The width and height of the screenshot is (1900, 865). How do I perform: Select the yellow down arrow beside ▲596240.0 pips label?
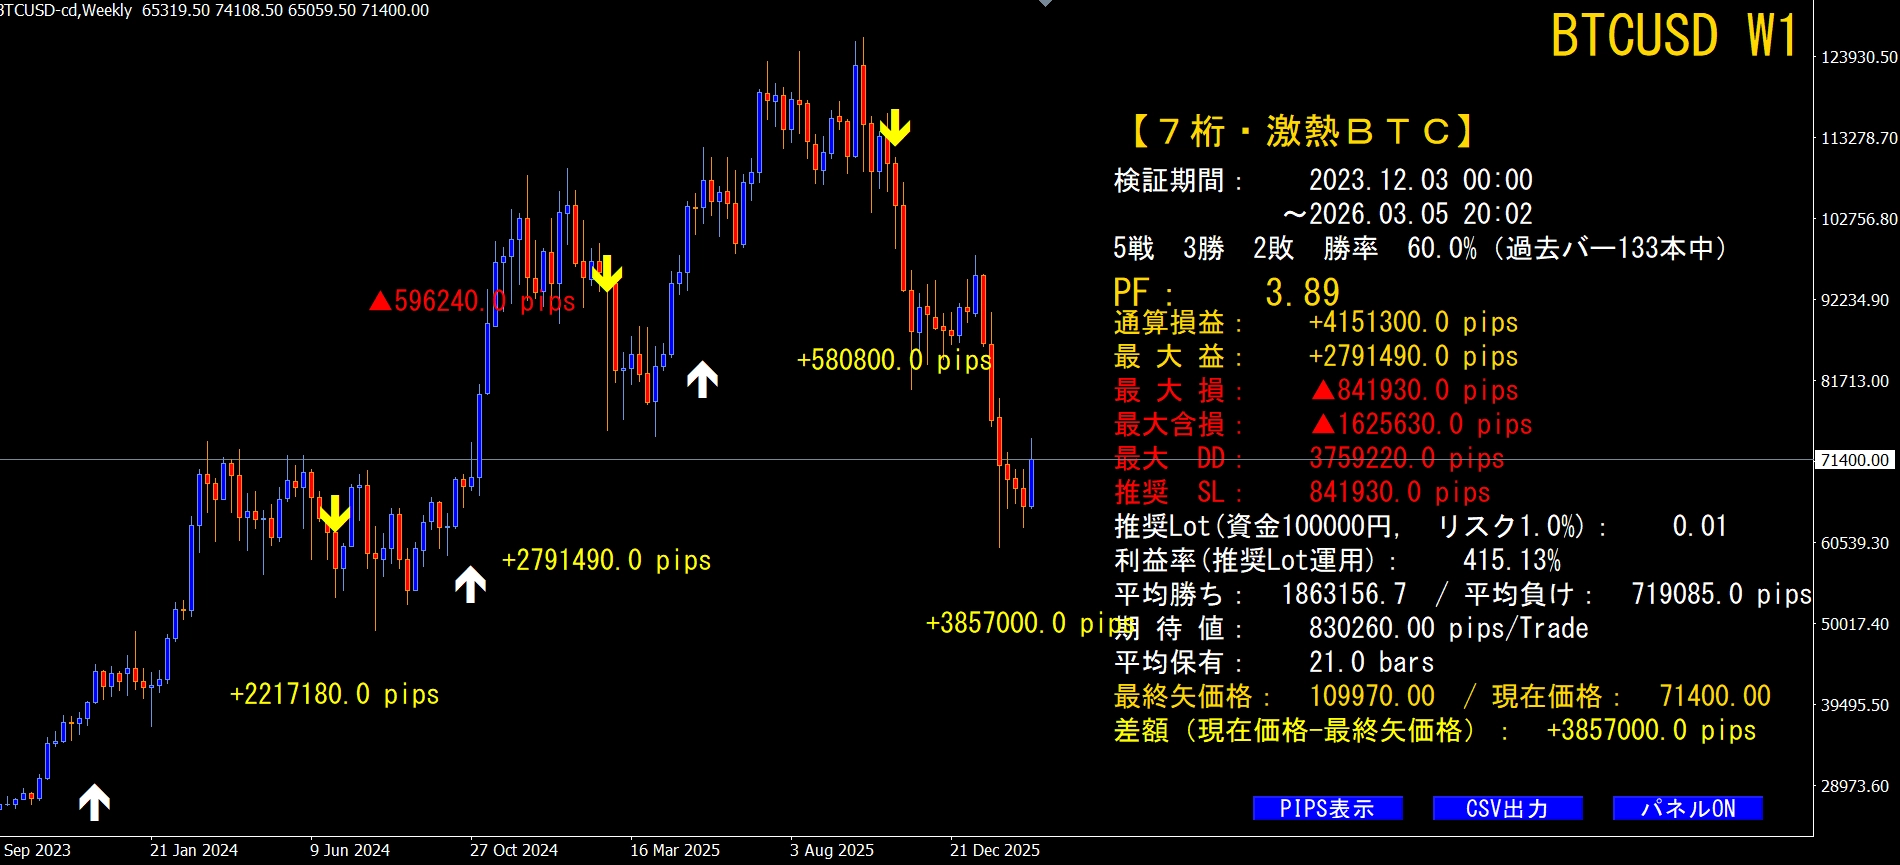coord(607,273)
